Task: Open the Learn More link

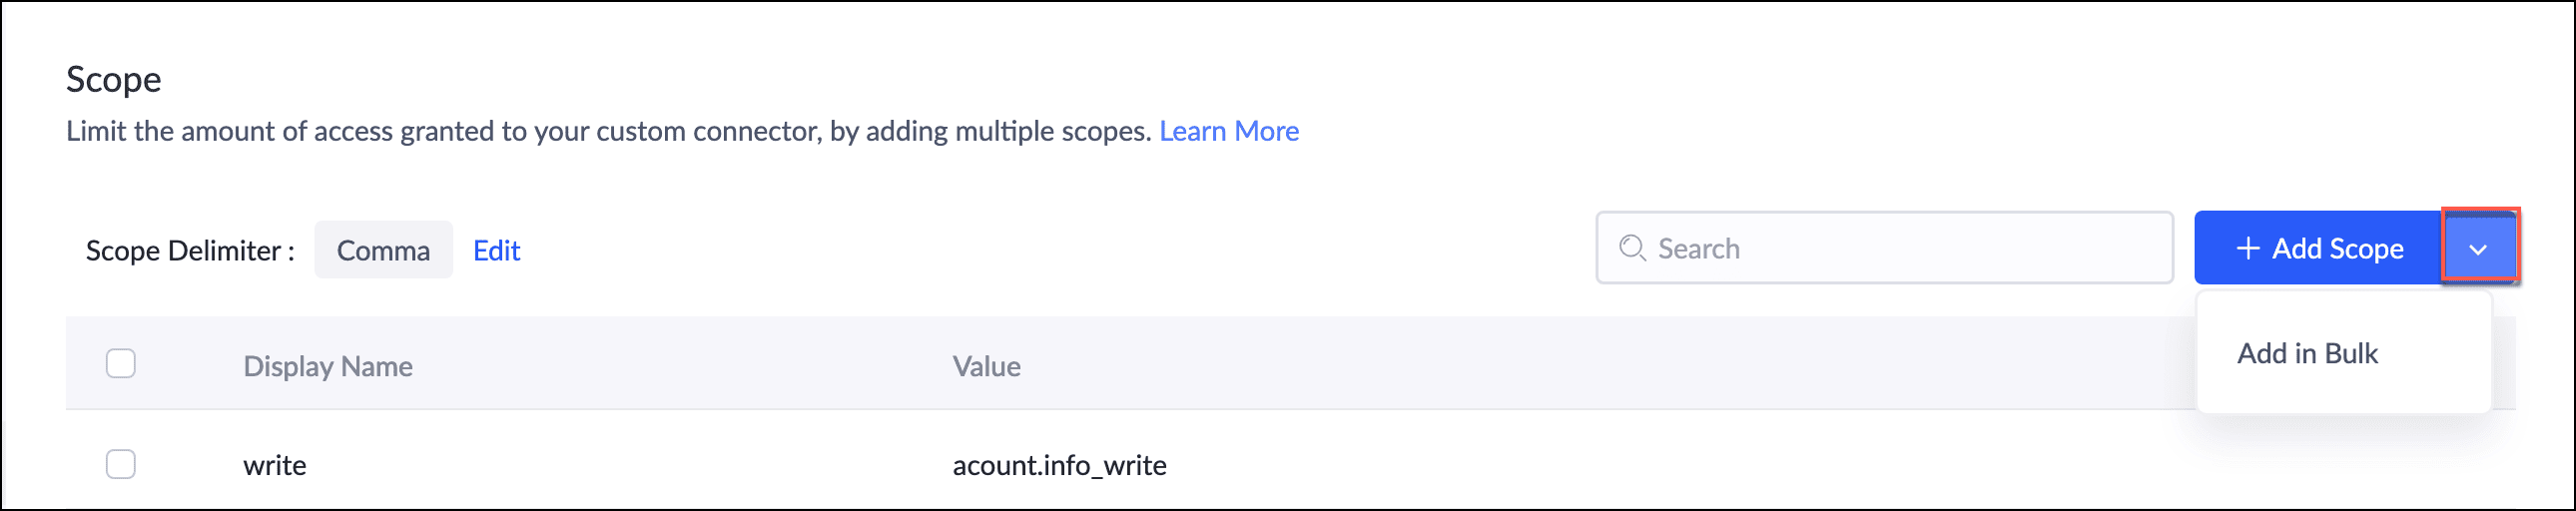Action: tap(1228, 131)
